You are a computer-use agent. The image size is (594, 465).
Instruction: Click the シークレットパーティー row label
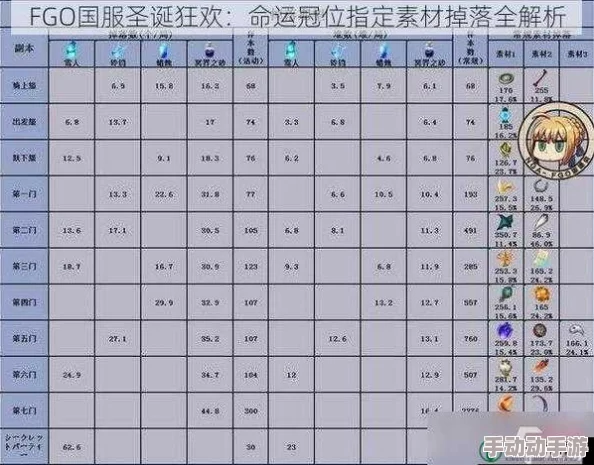point(24,445)
